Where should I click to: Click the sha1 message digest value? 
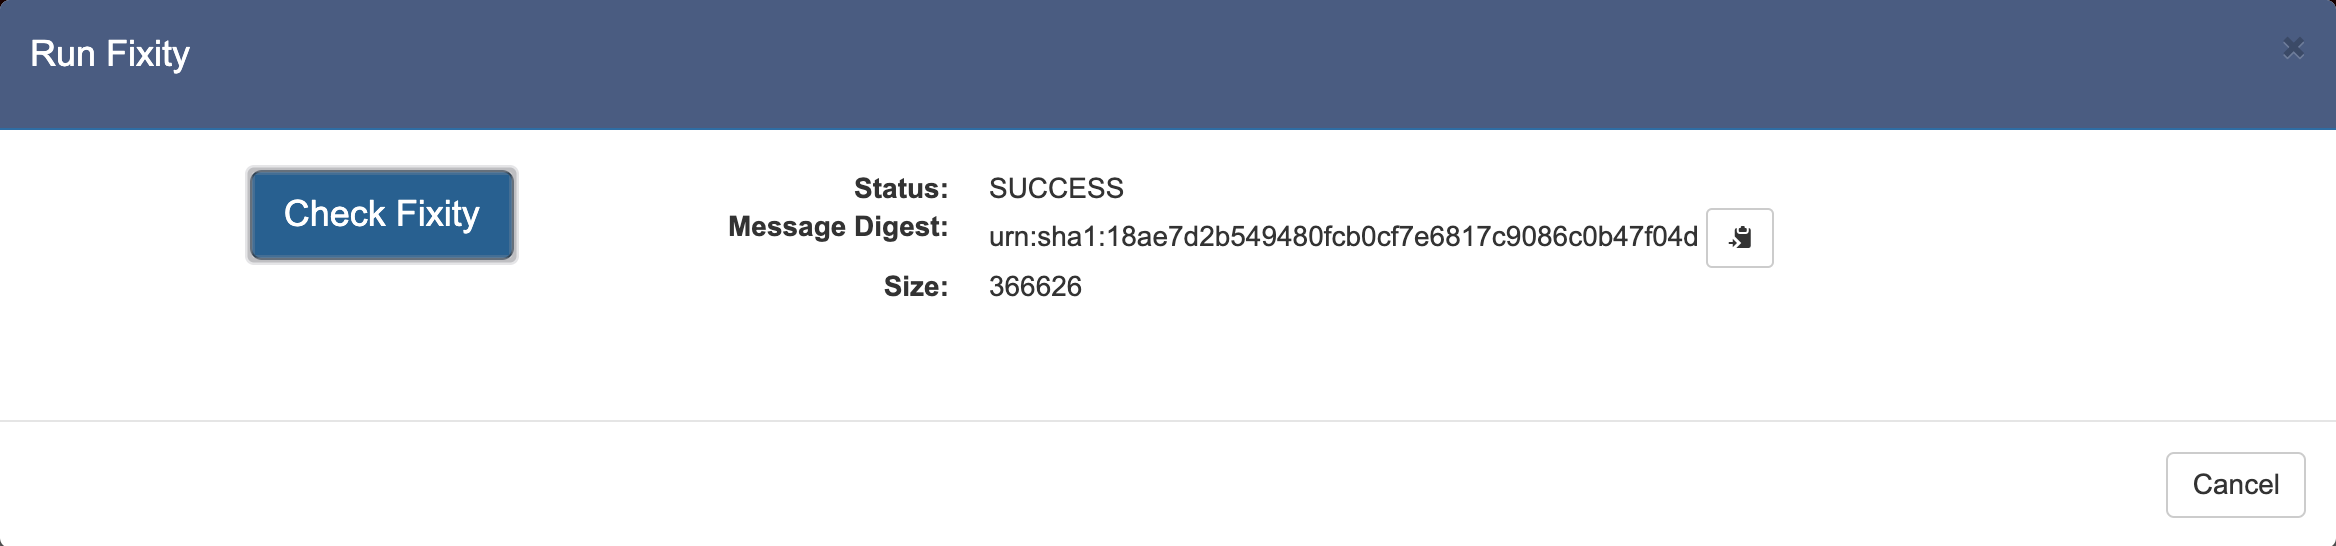[1342, 237]
